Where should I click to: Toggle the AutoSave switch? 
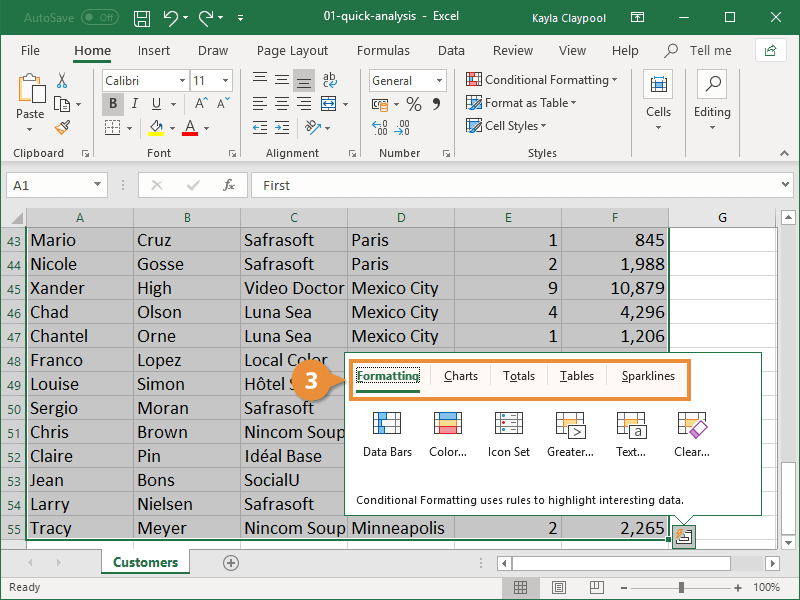pyautogui.click(x=99, y=17)
